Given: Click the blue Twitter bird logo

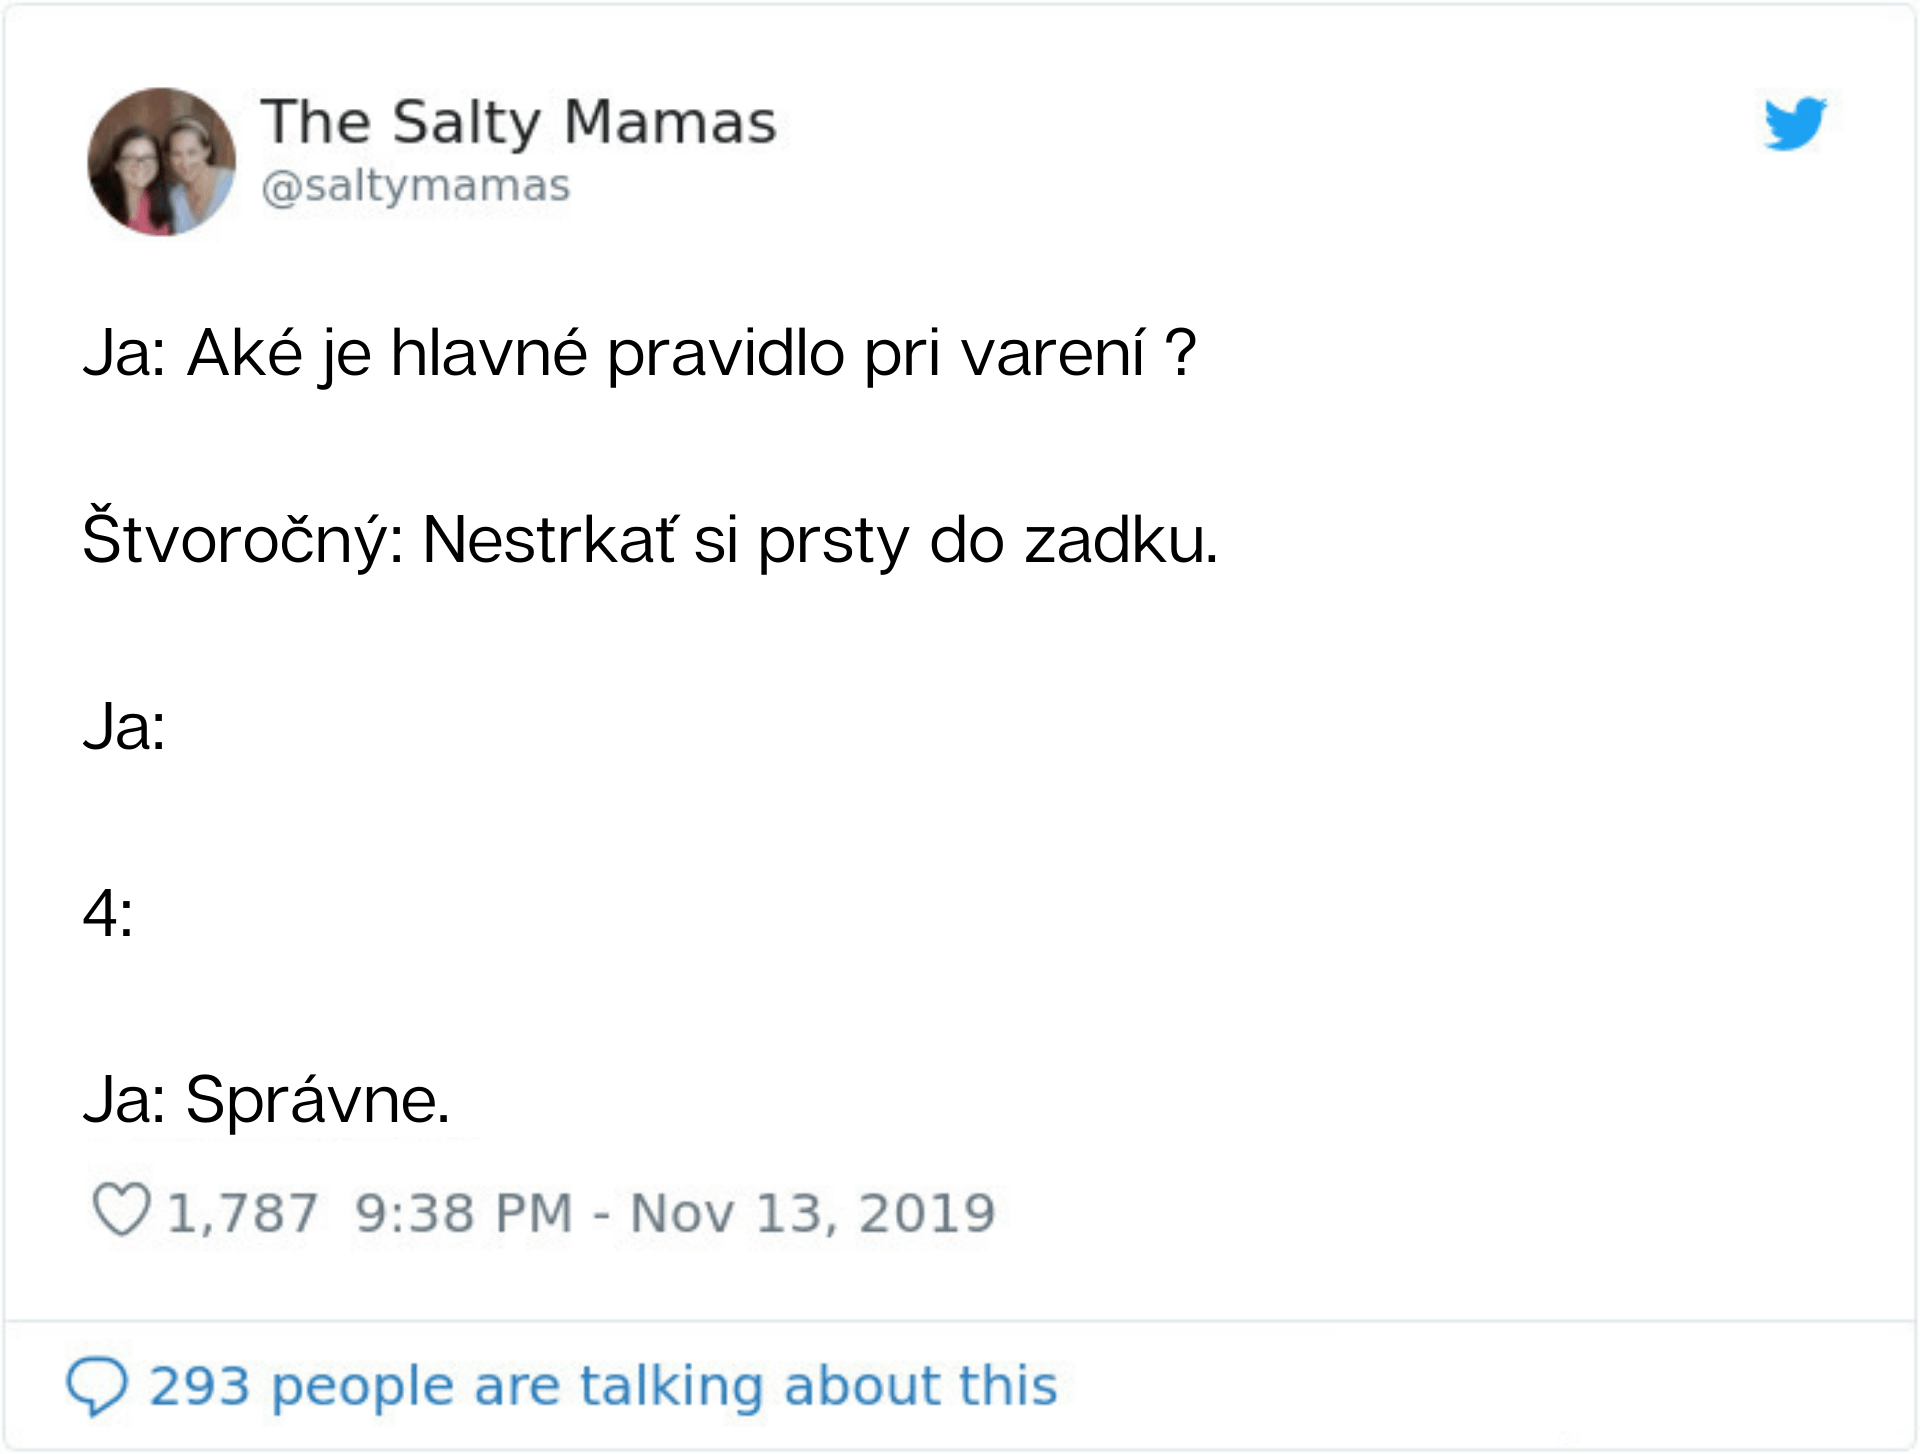Looking at the screenshot, I should 1795,123.
